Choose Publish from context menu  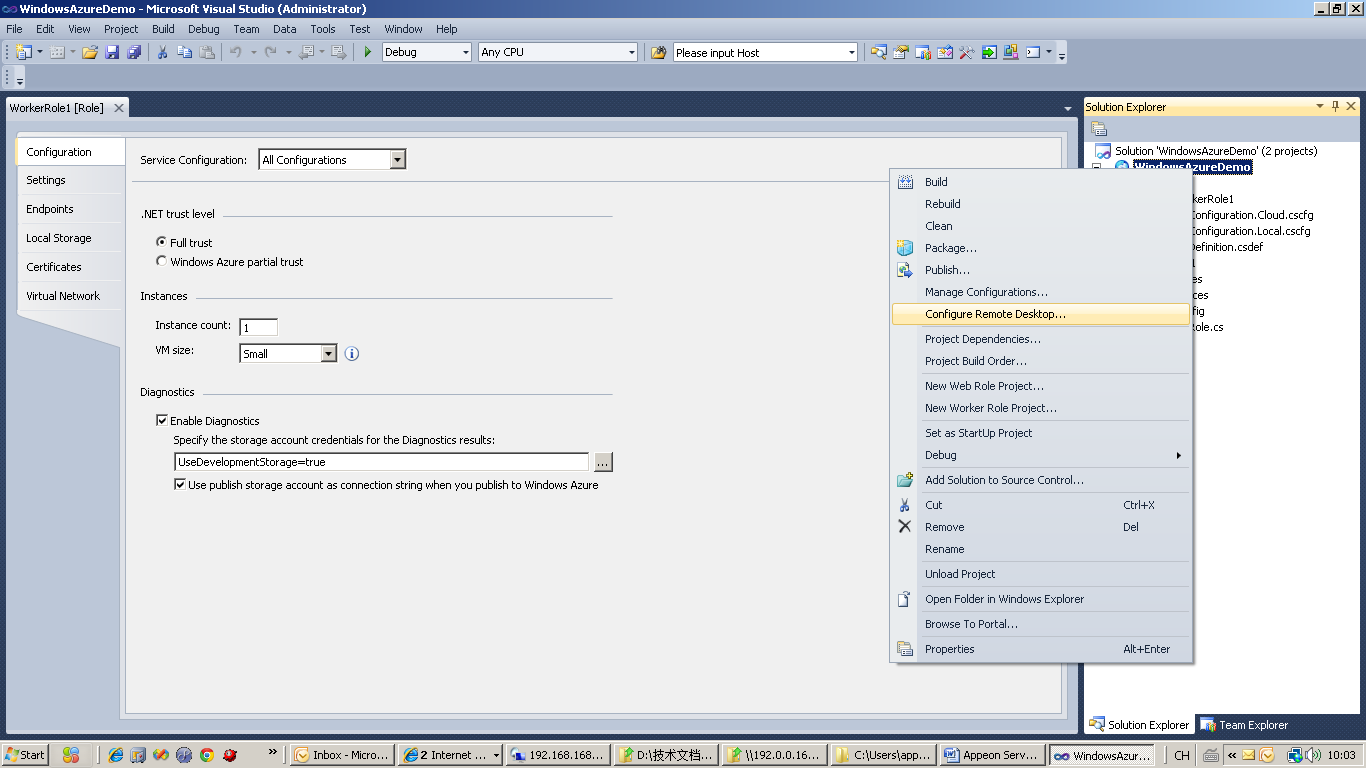pos(1040,270)
